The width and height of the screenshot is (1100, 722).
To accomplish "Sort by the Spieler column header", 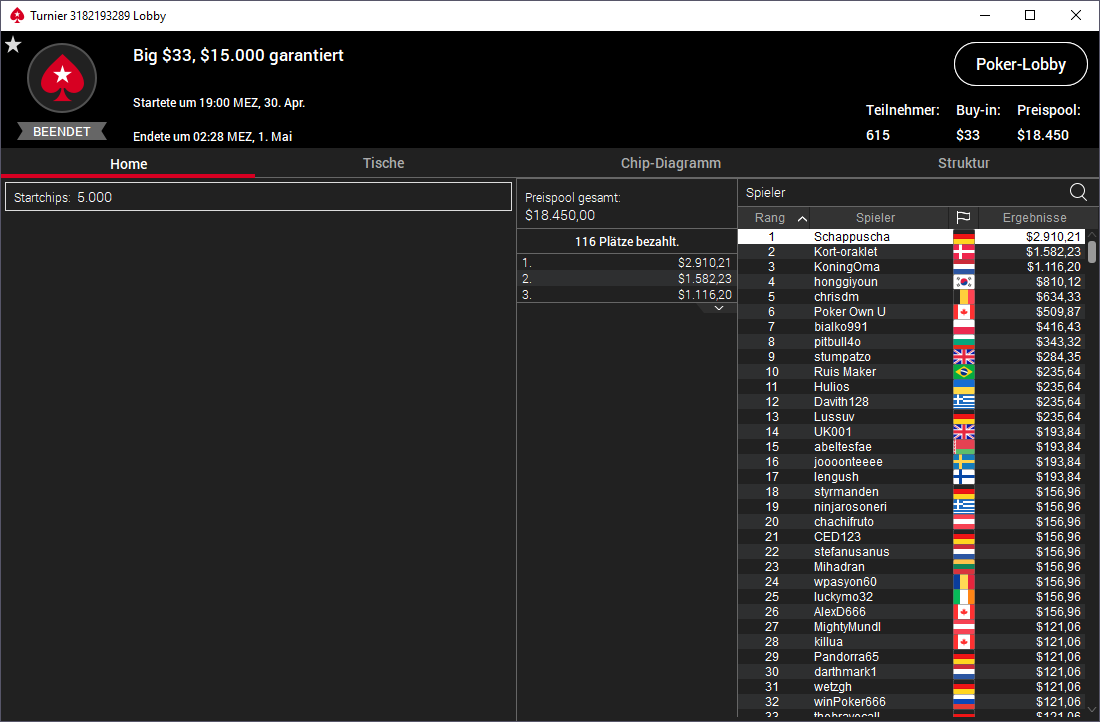I will [x=876, y=218].
